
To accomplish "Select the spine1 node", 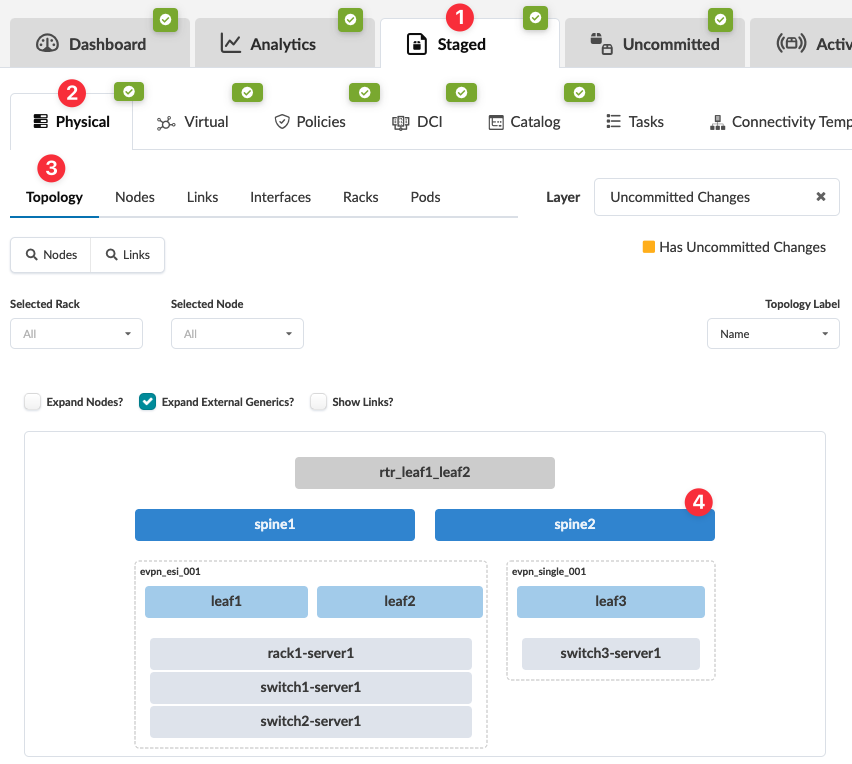I will pyautogui.click(x=274, y=524).
